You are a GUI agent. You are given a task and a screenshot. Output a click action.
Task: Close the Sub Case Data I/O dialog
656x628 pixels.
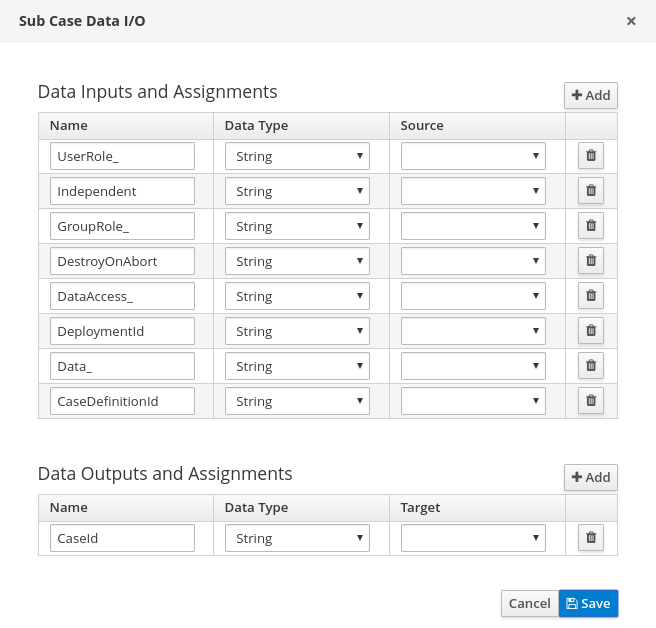631,21
